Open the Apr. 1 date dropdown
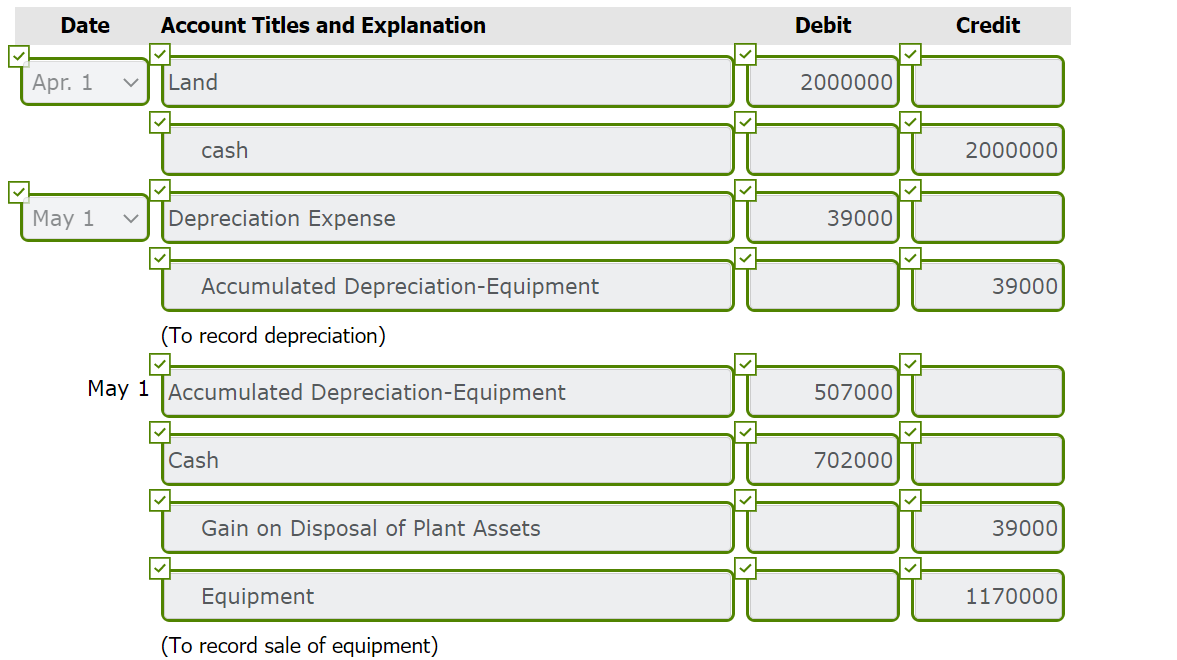This screenshot has width=1177, height=660. tap(84, 84)
